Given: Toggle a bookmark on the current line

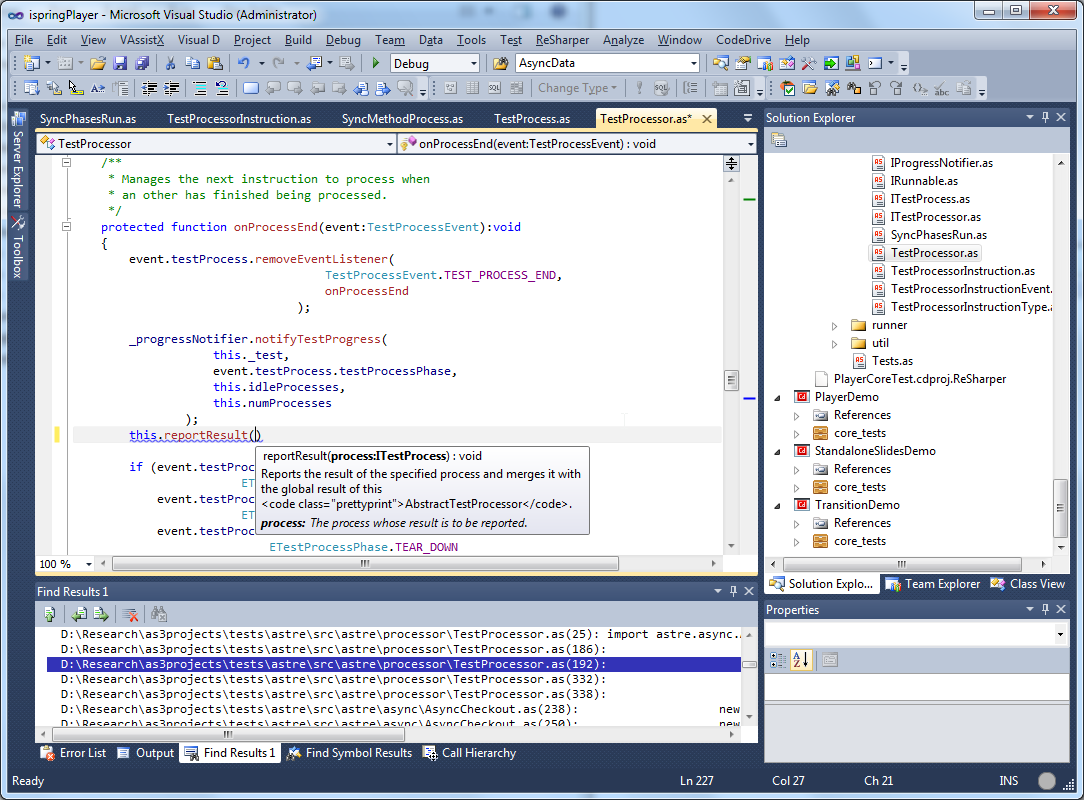Looking at the screenshot, I should point(250,89).
